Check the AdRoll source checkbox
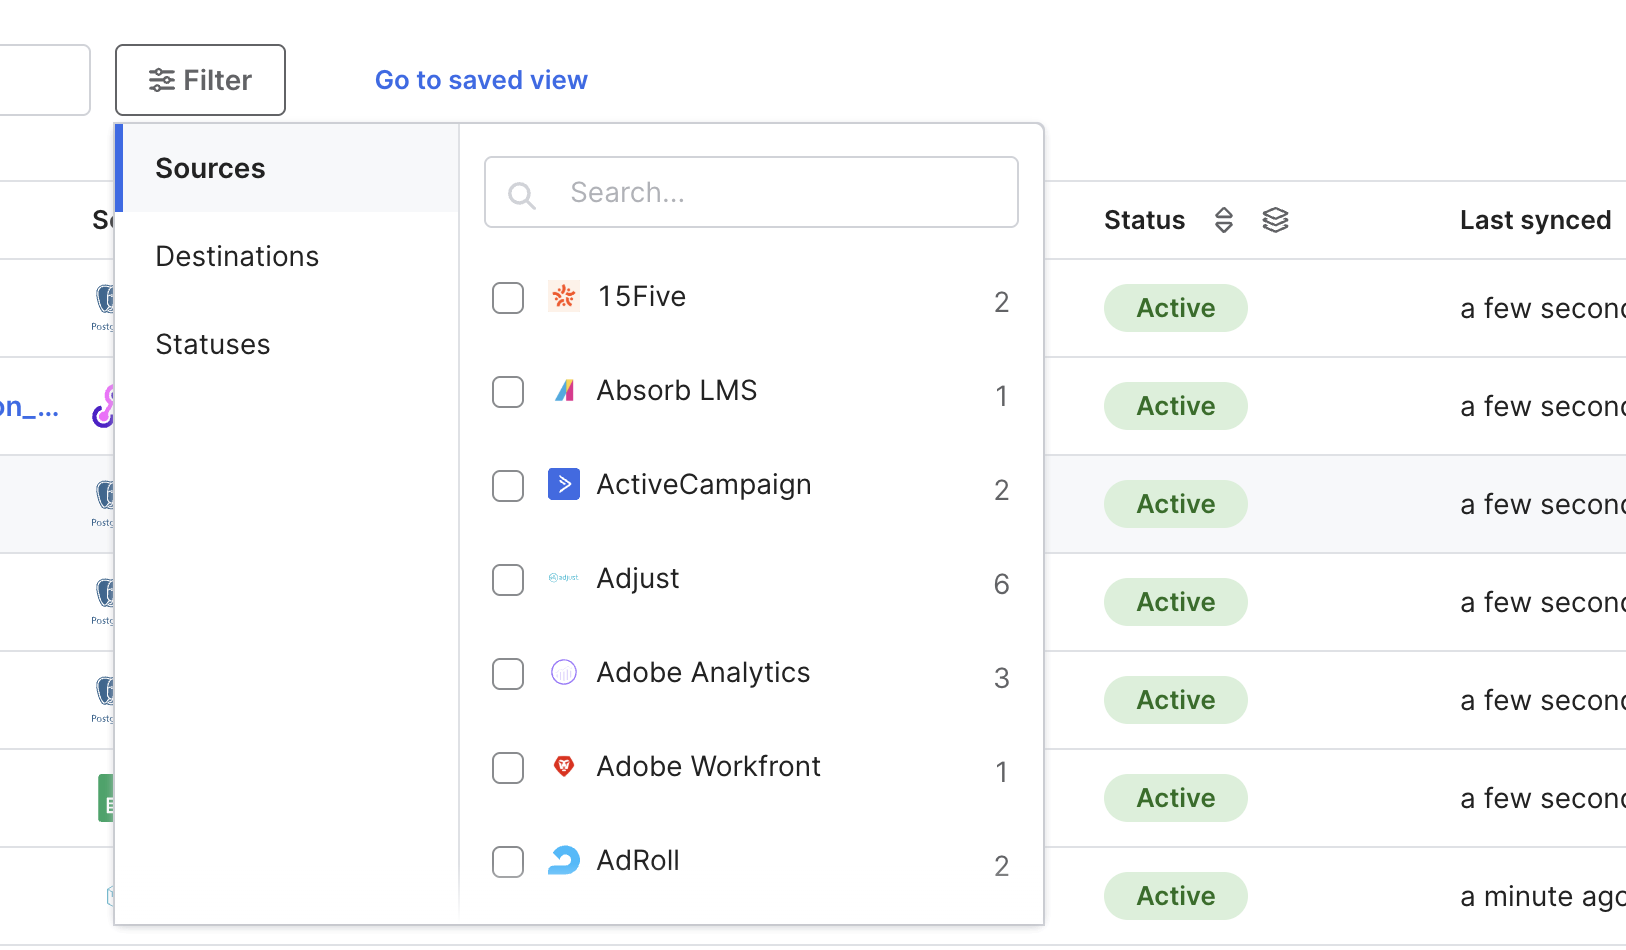Viewport: 1626px width, 950px height. 508,861
